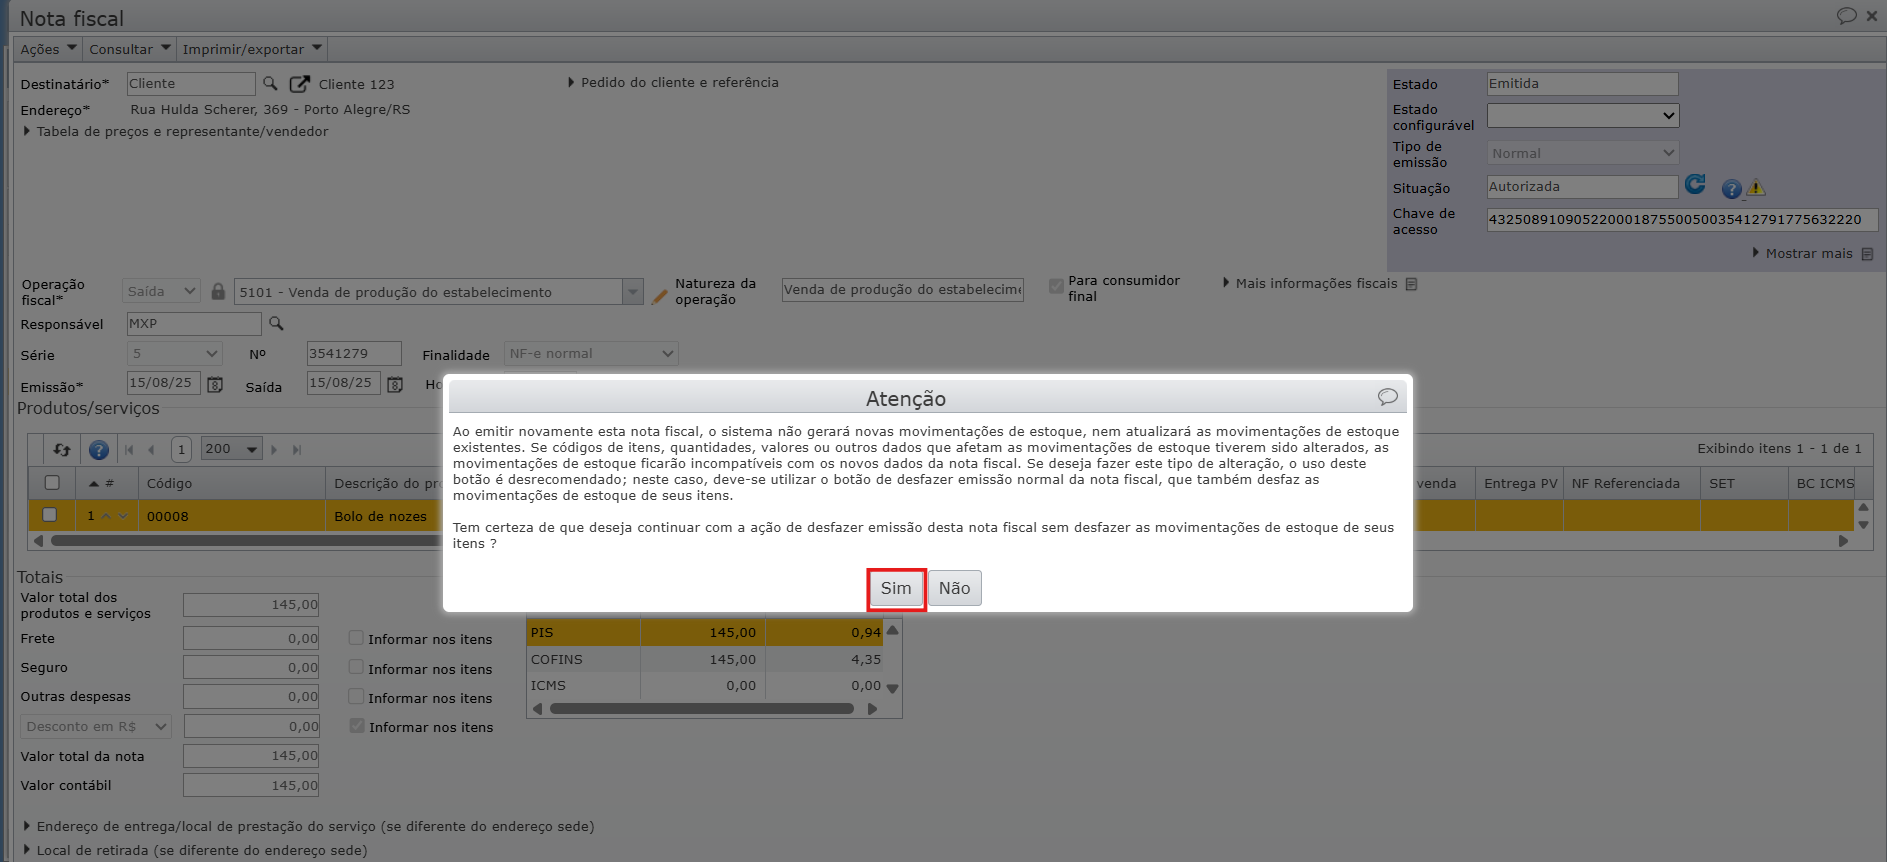This screenshot has width=1887, height=862.
Task: Click the lock icon beside Operação fiscal
Action: [x=218, y=291]
